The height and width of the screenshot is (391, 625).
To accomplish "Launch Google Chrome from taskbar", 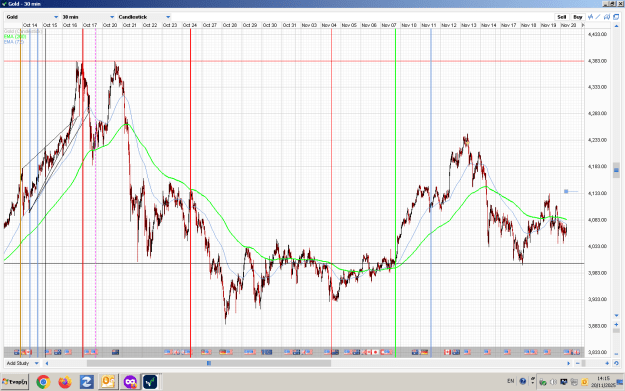I will [x=43, y=382].
